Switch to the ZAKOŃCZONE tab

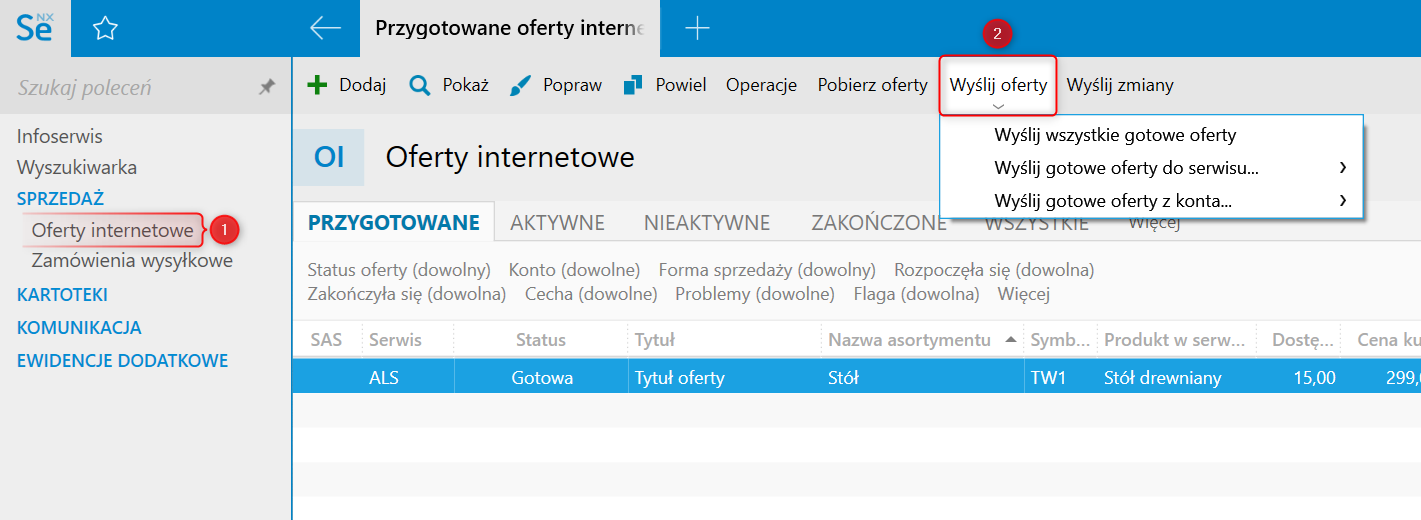coord(879,222)
